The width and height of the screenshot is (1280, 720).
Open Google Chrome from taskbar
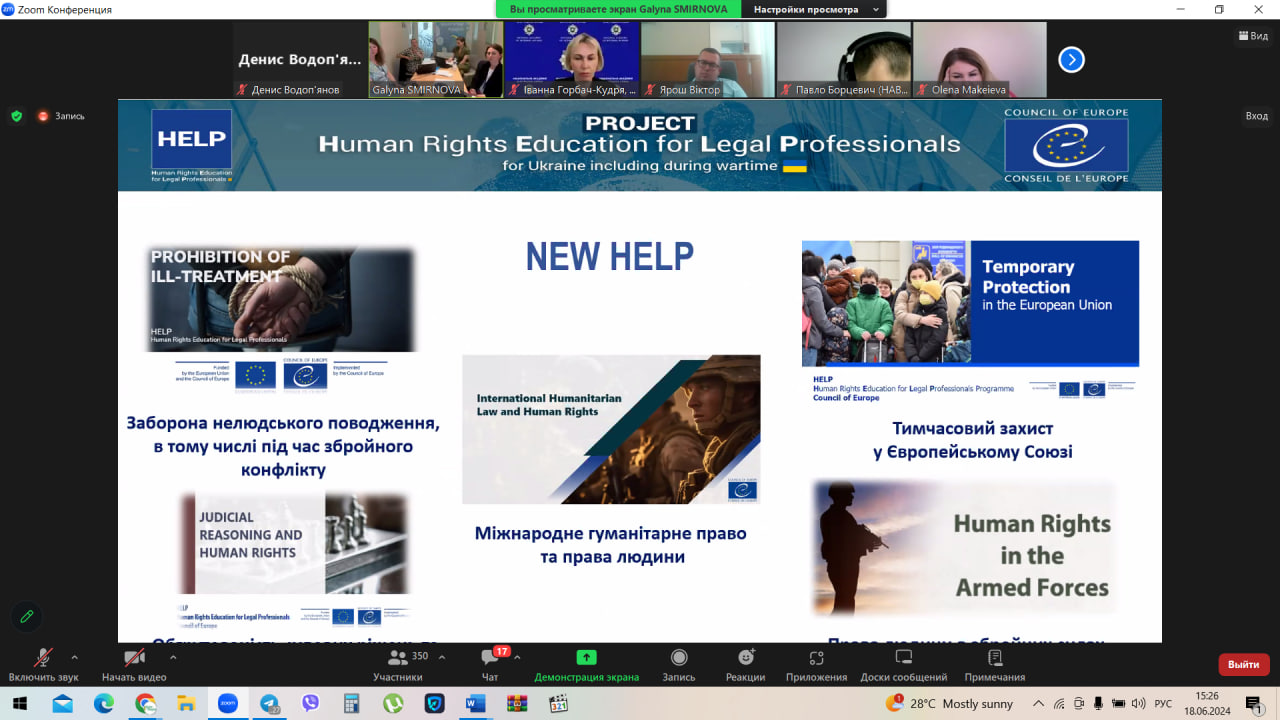coord(145,703)
